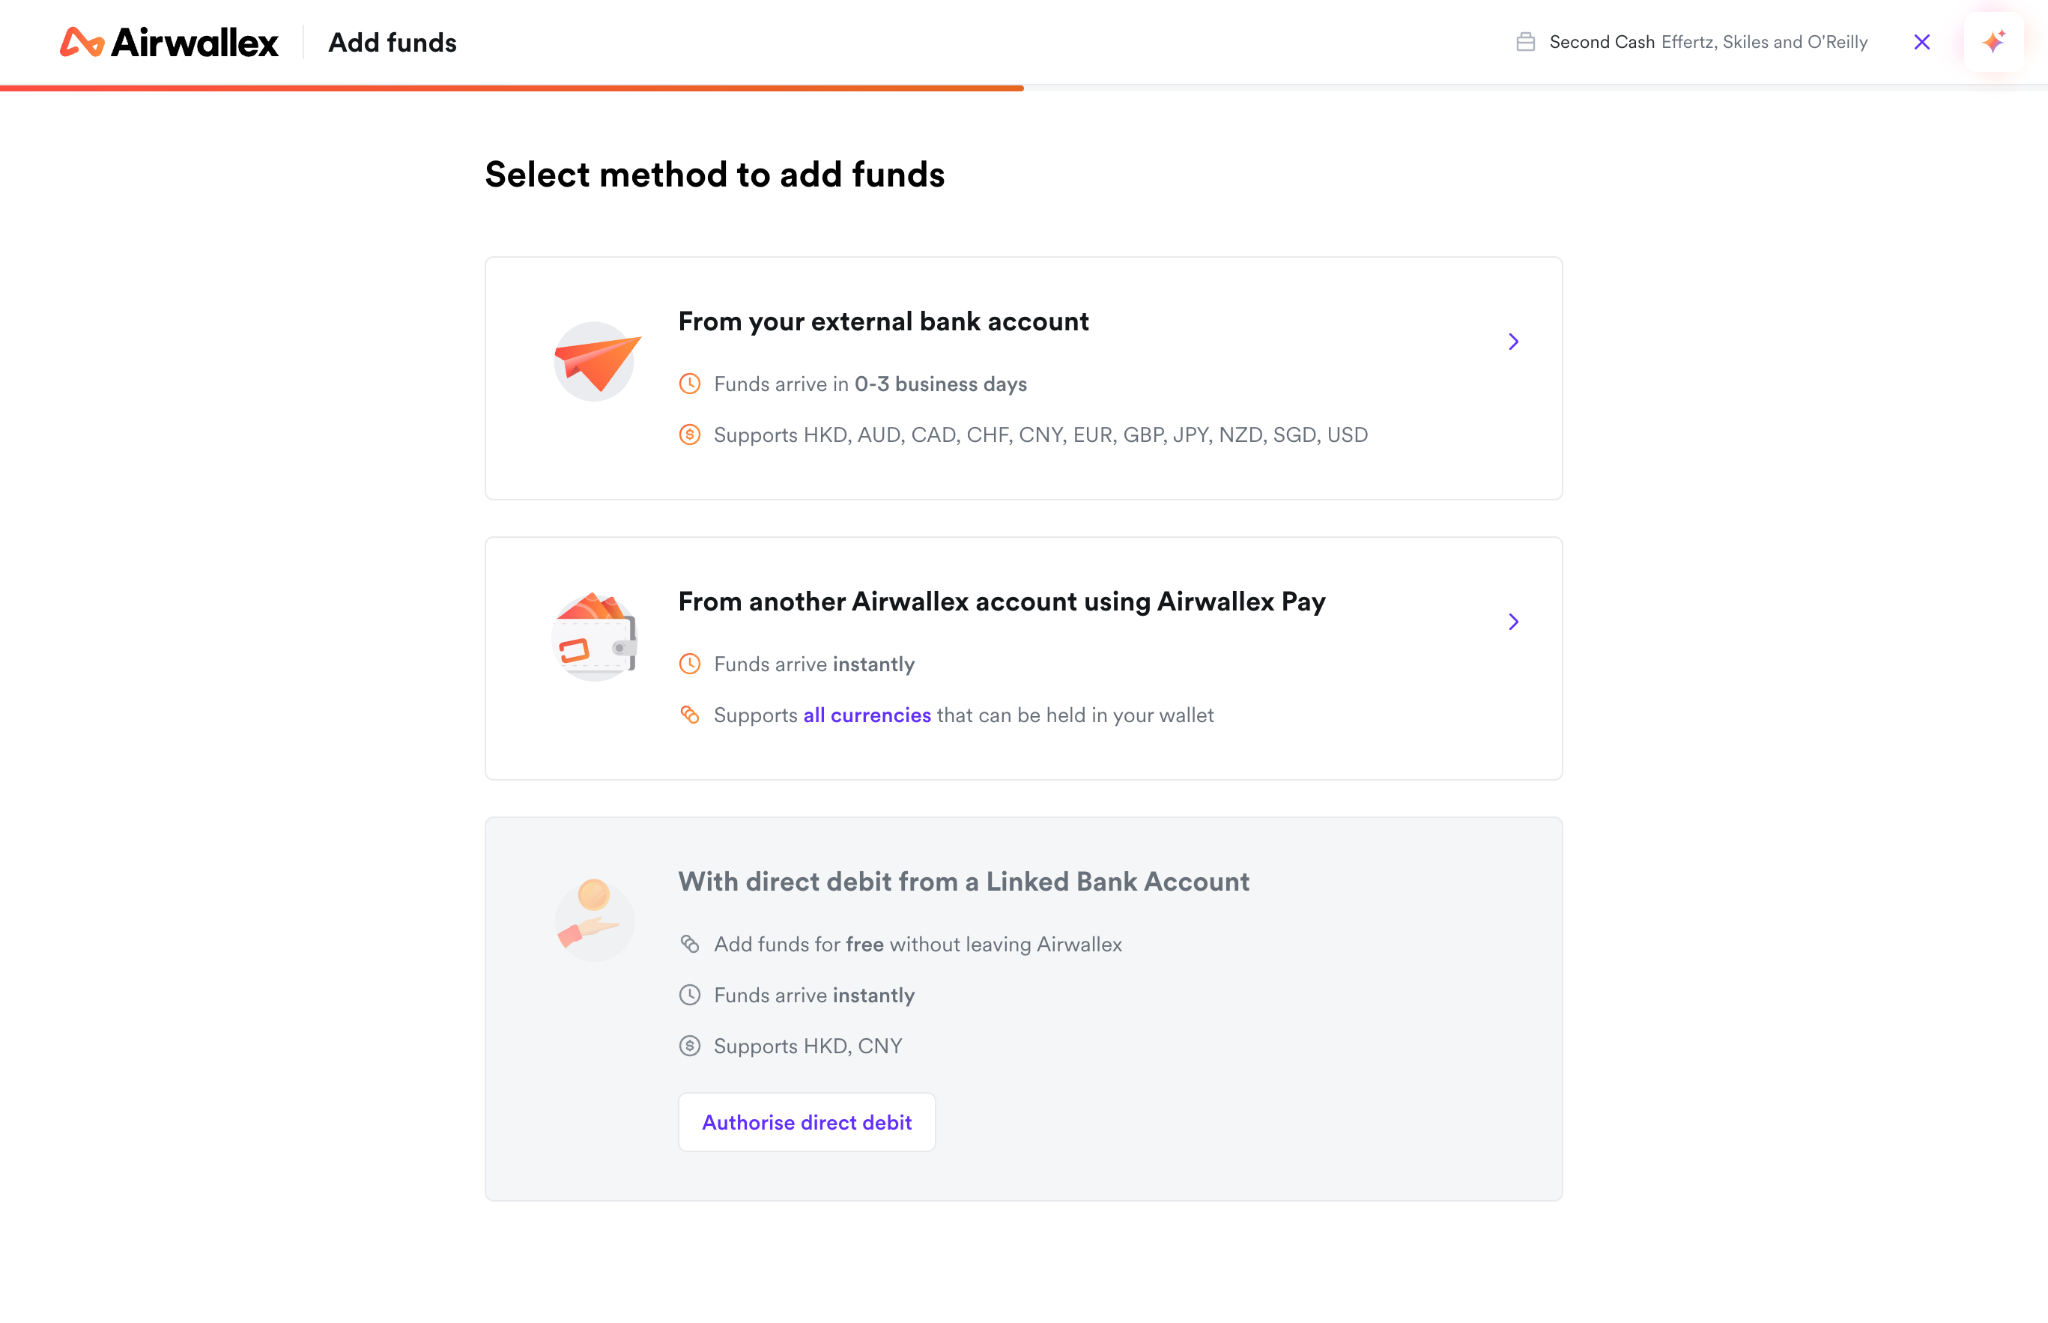Open the sparkle AI assistant icon
The height and width of the screenshot is (1323, 2048).
[1993, 42]
